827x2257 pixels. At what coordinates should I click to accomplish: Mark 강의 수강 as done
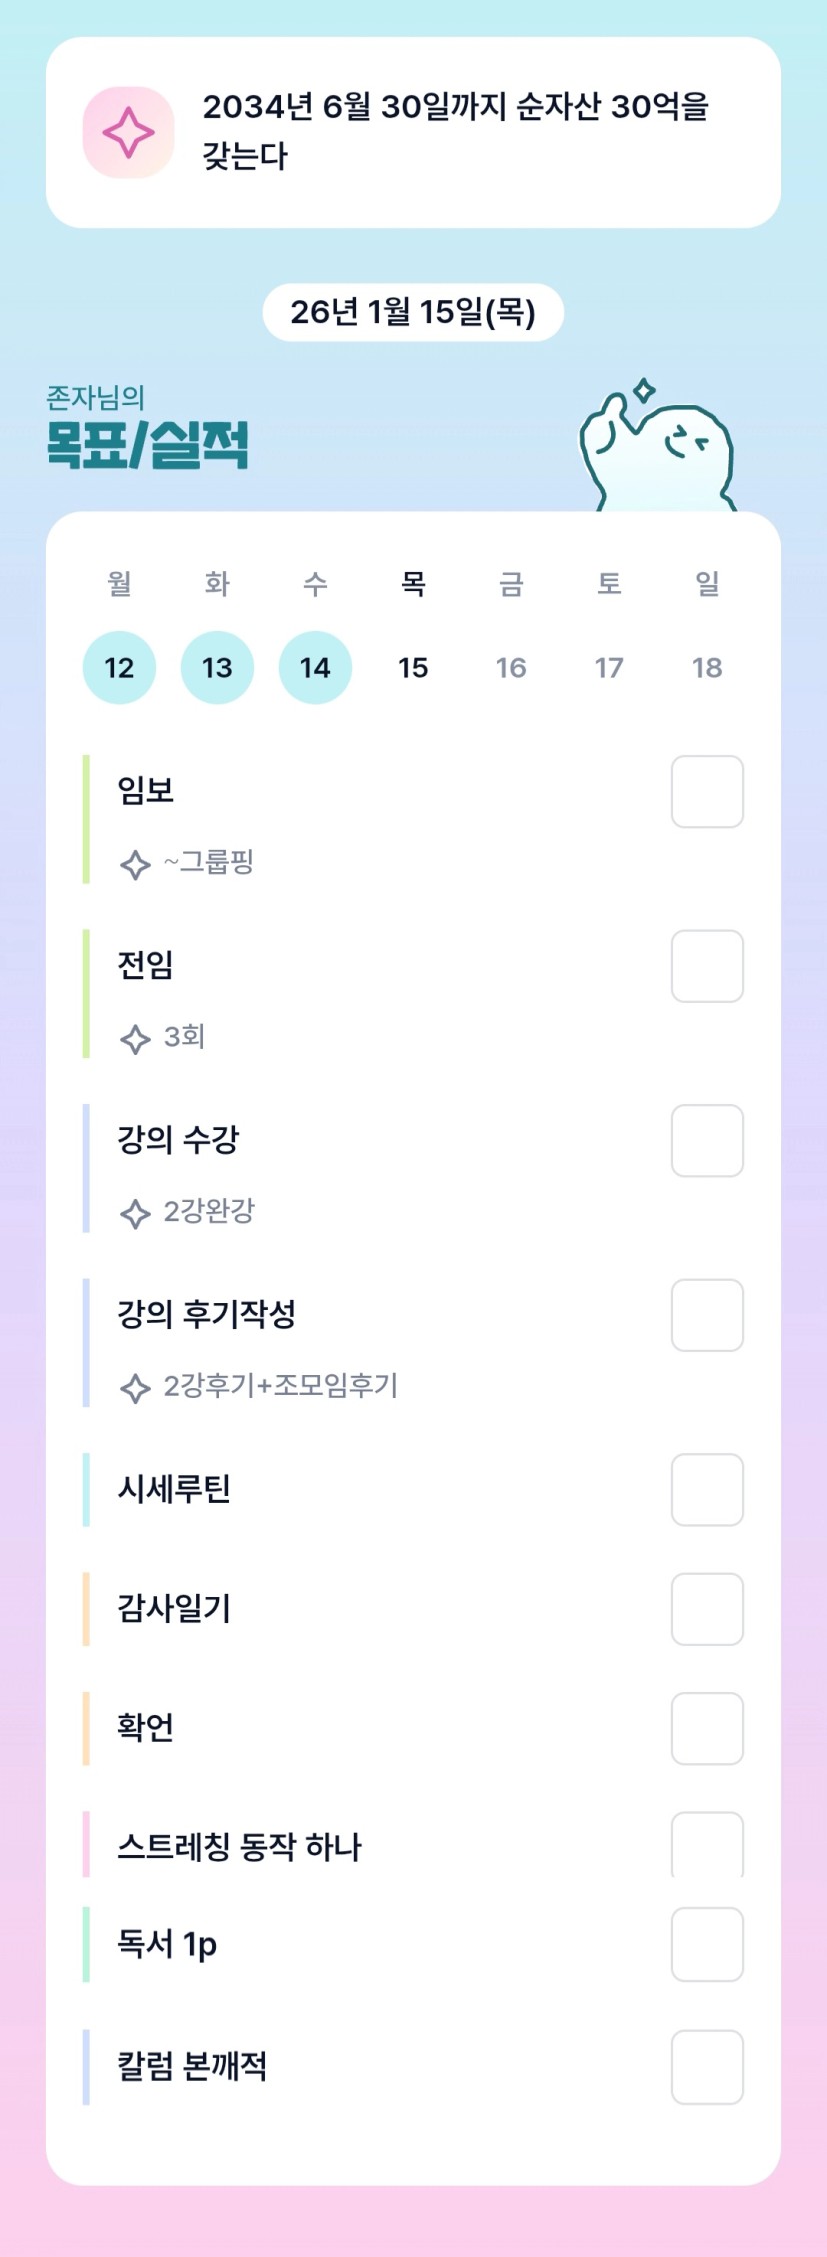[706, 1141]
